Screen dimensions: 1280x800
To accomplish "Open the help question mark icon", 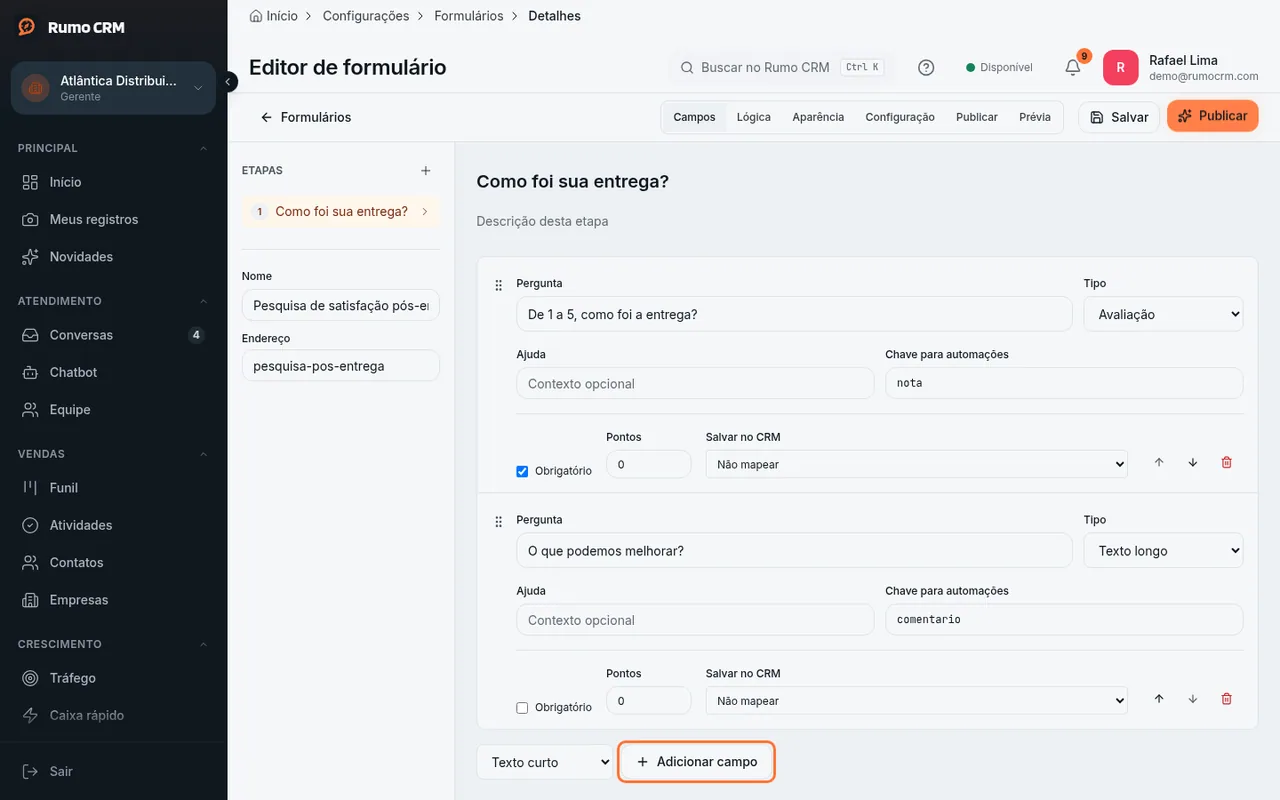I will pos(926,67).
